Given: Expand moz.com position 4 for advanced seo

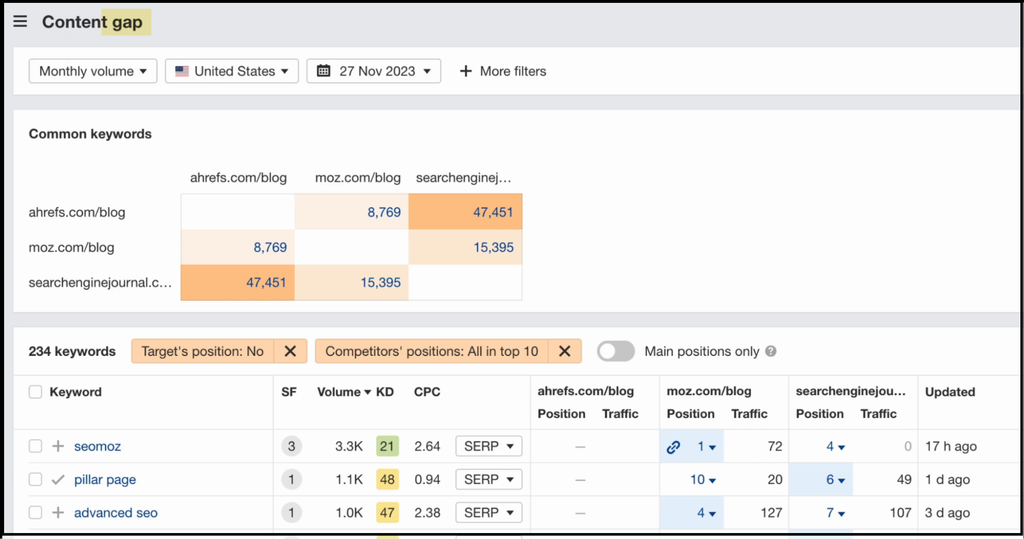Looking at the screenshot, I should [x=707, y=513].
